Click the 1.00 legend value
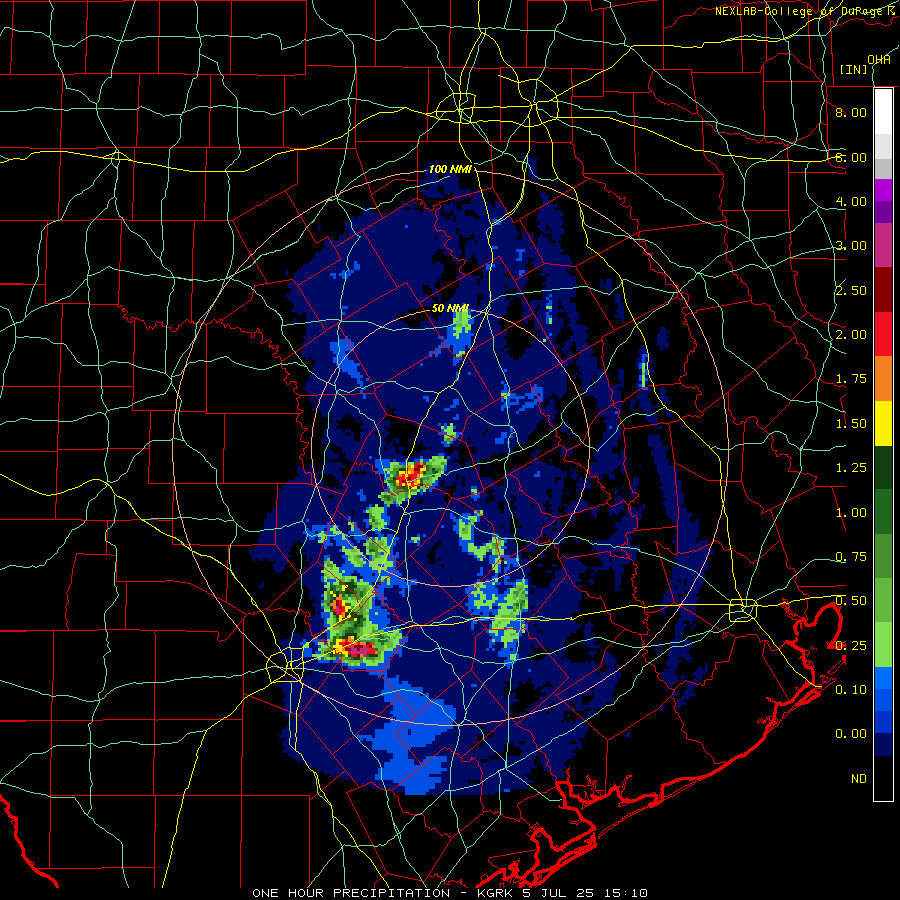900x900 pixels. (851, 513)
